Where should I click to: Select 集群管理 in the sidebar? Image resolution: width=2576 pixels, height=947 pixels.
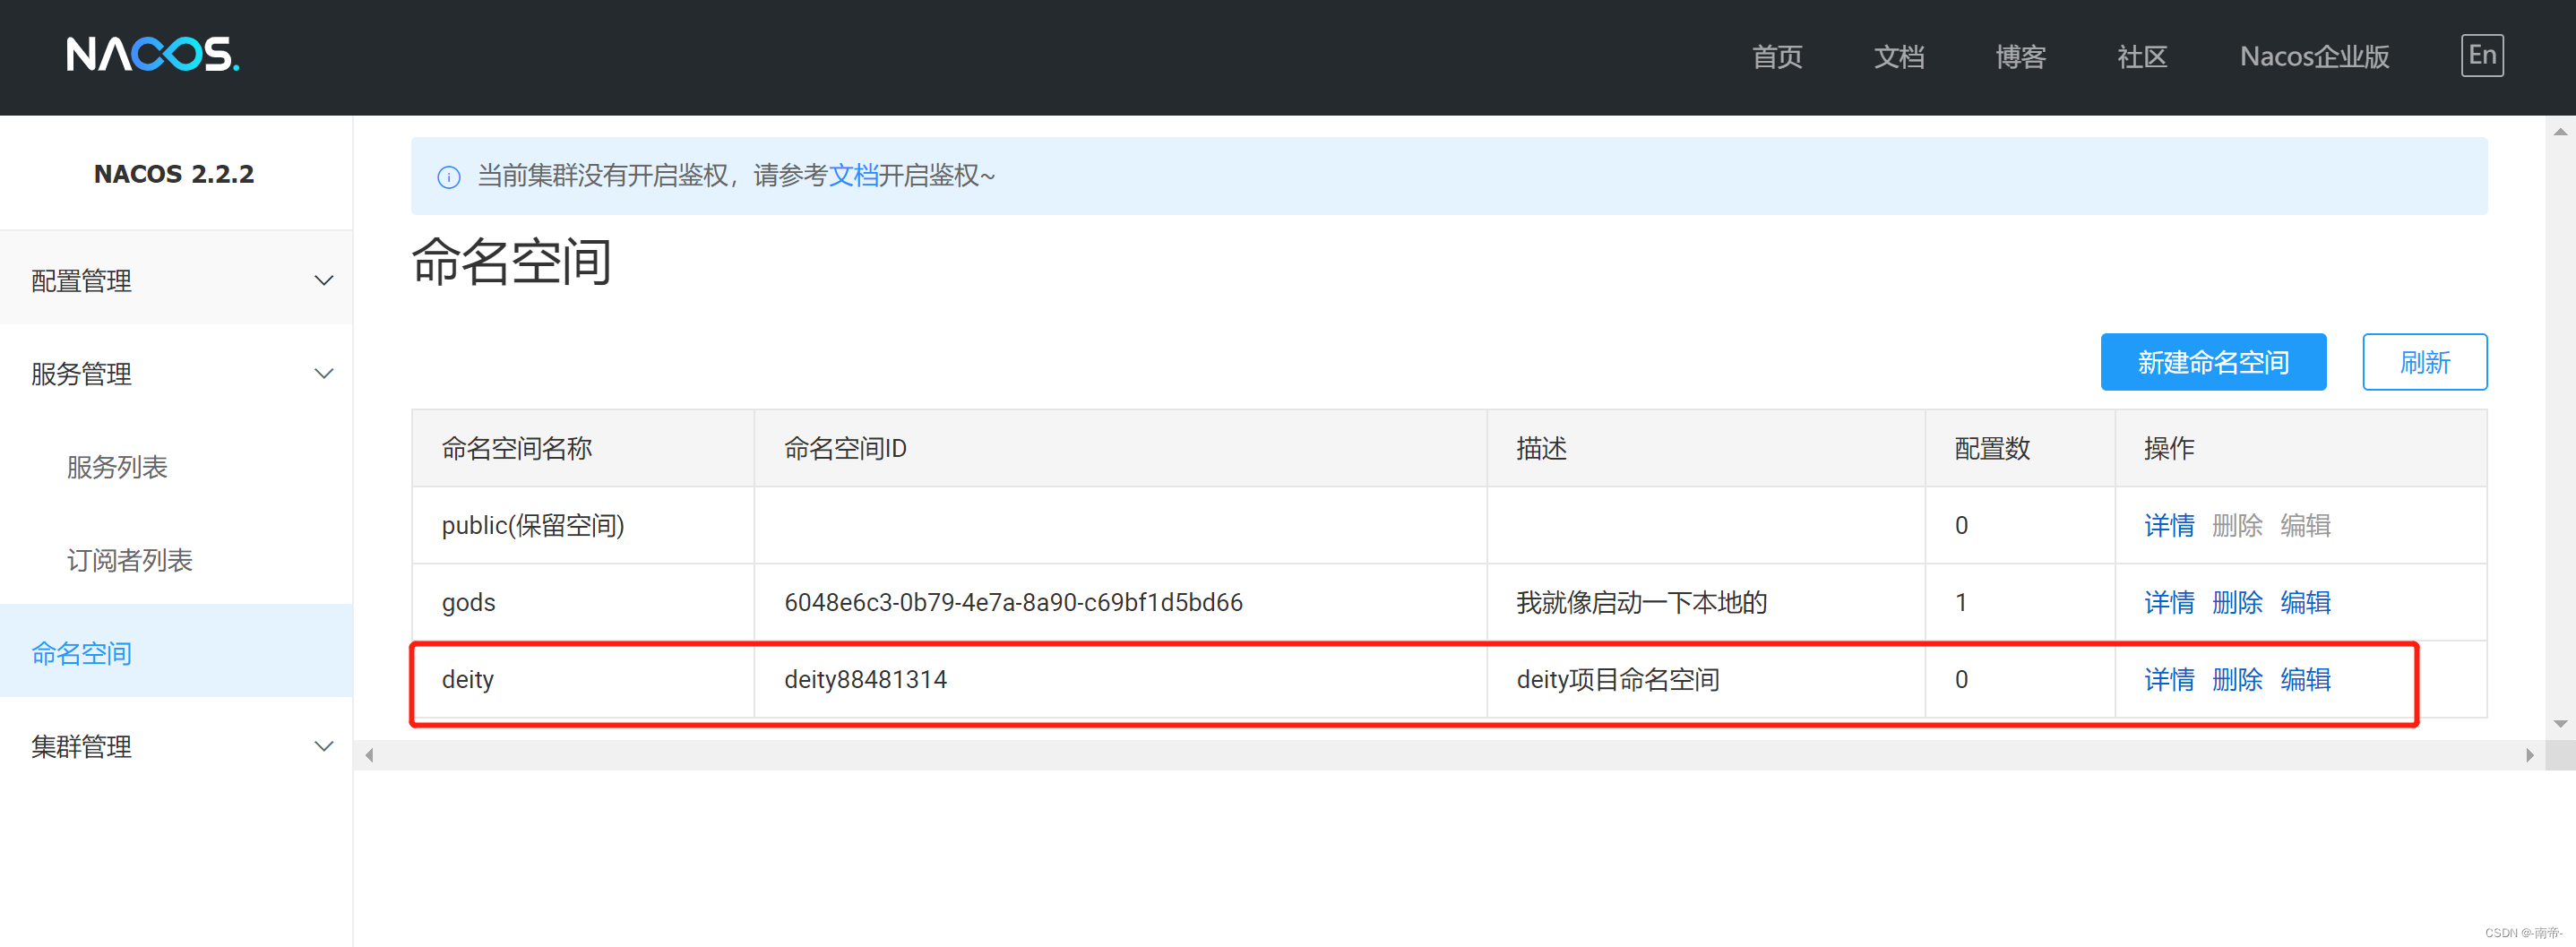point(176,746)
